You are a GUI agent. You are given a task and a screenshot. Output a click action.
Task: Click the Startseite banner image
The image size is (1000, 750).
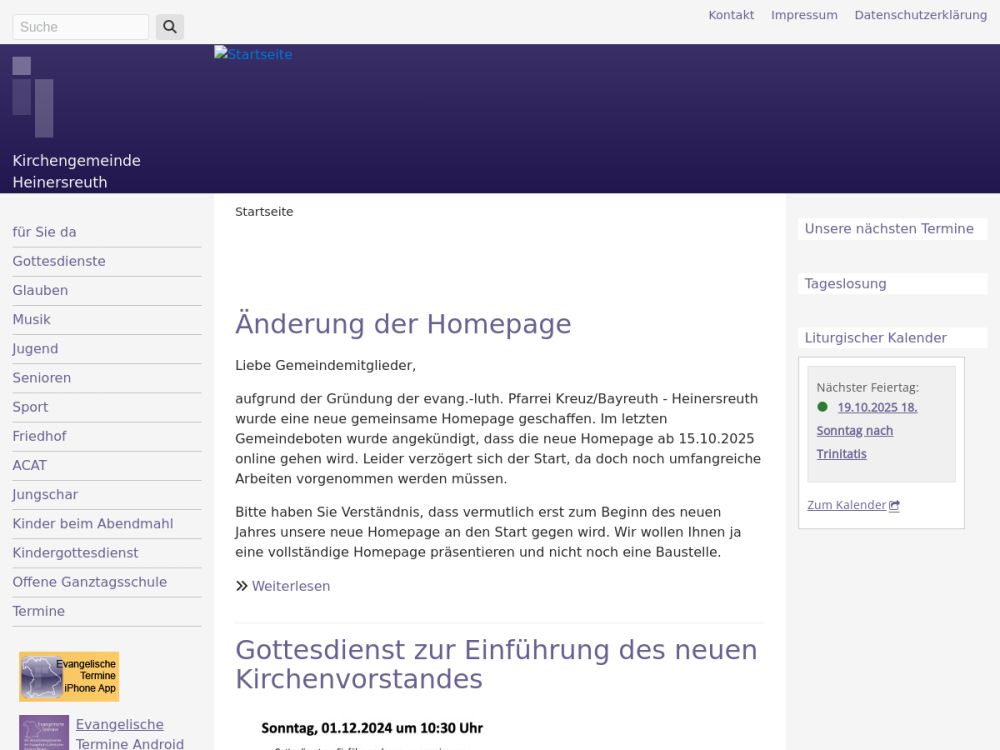(x=253, y=55)
